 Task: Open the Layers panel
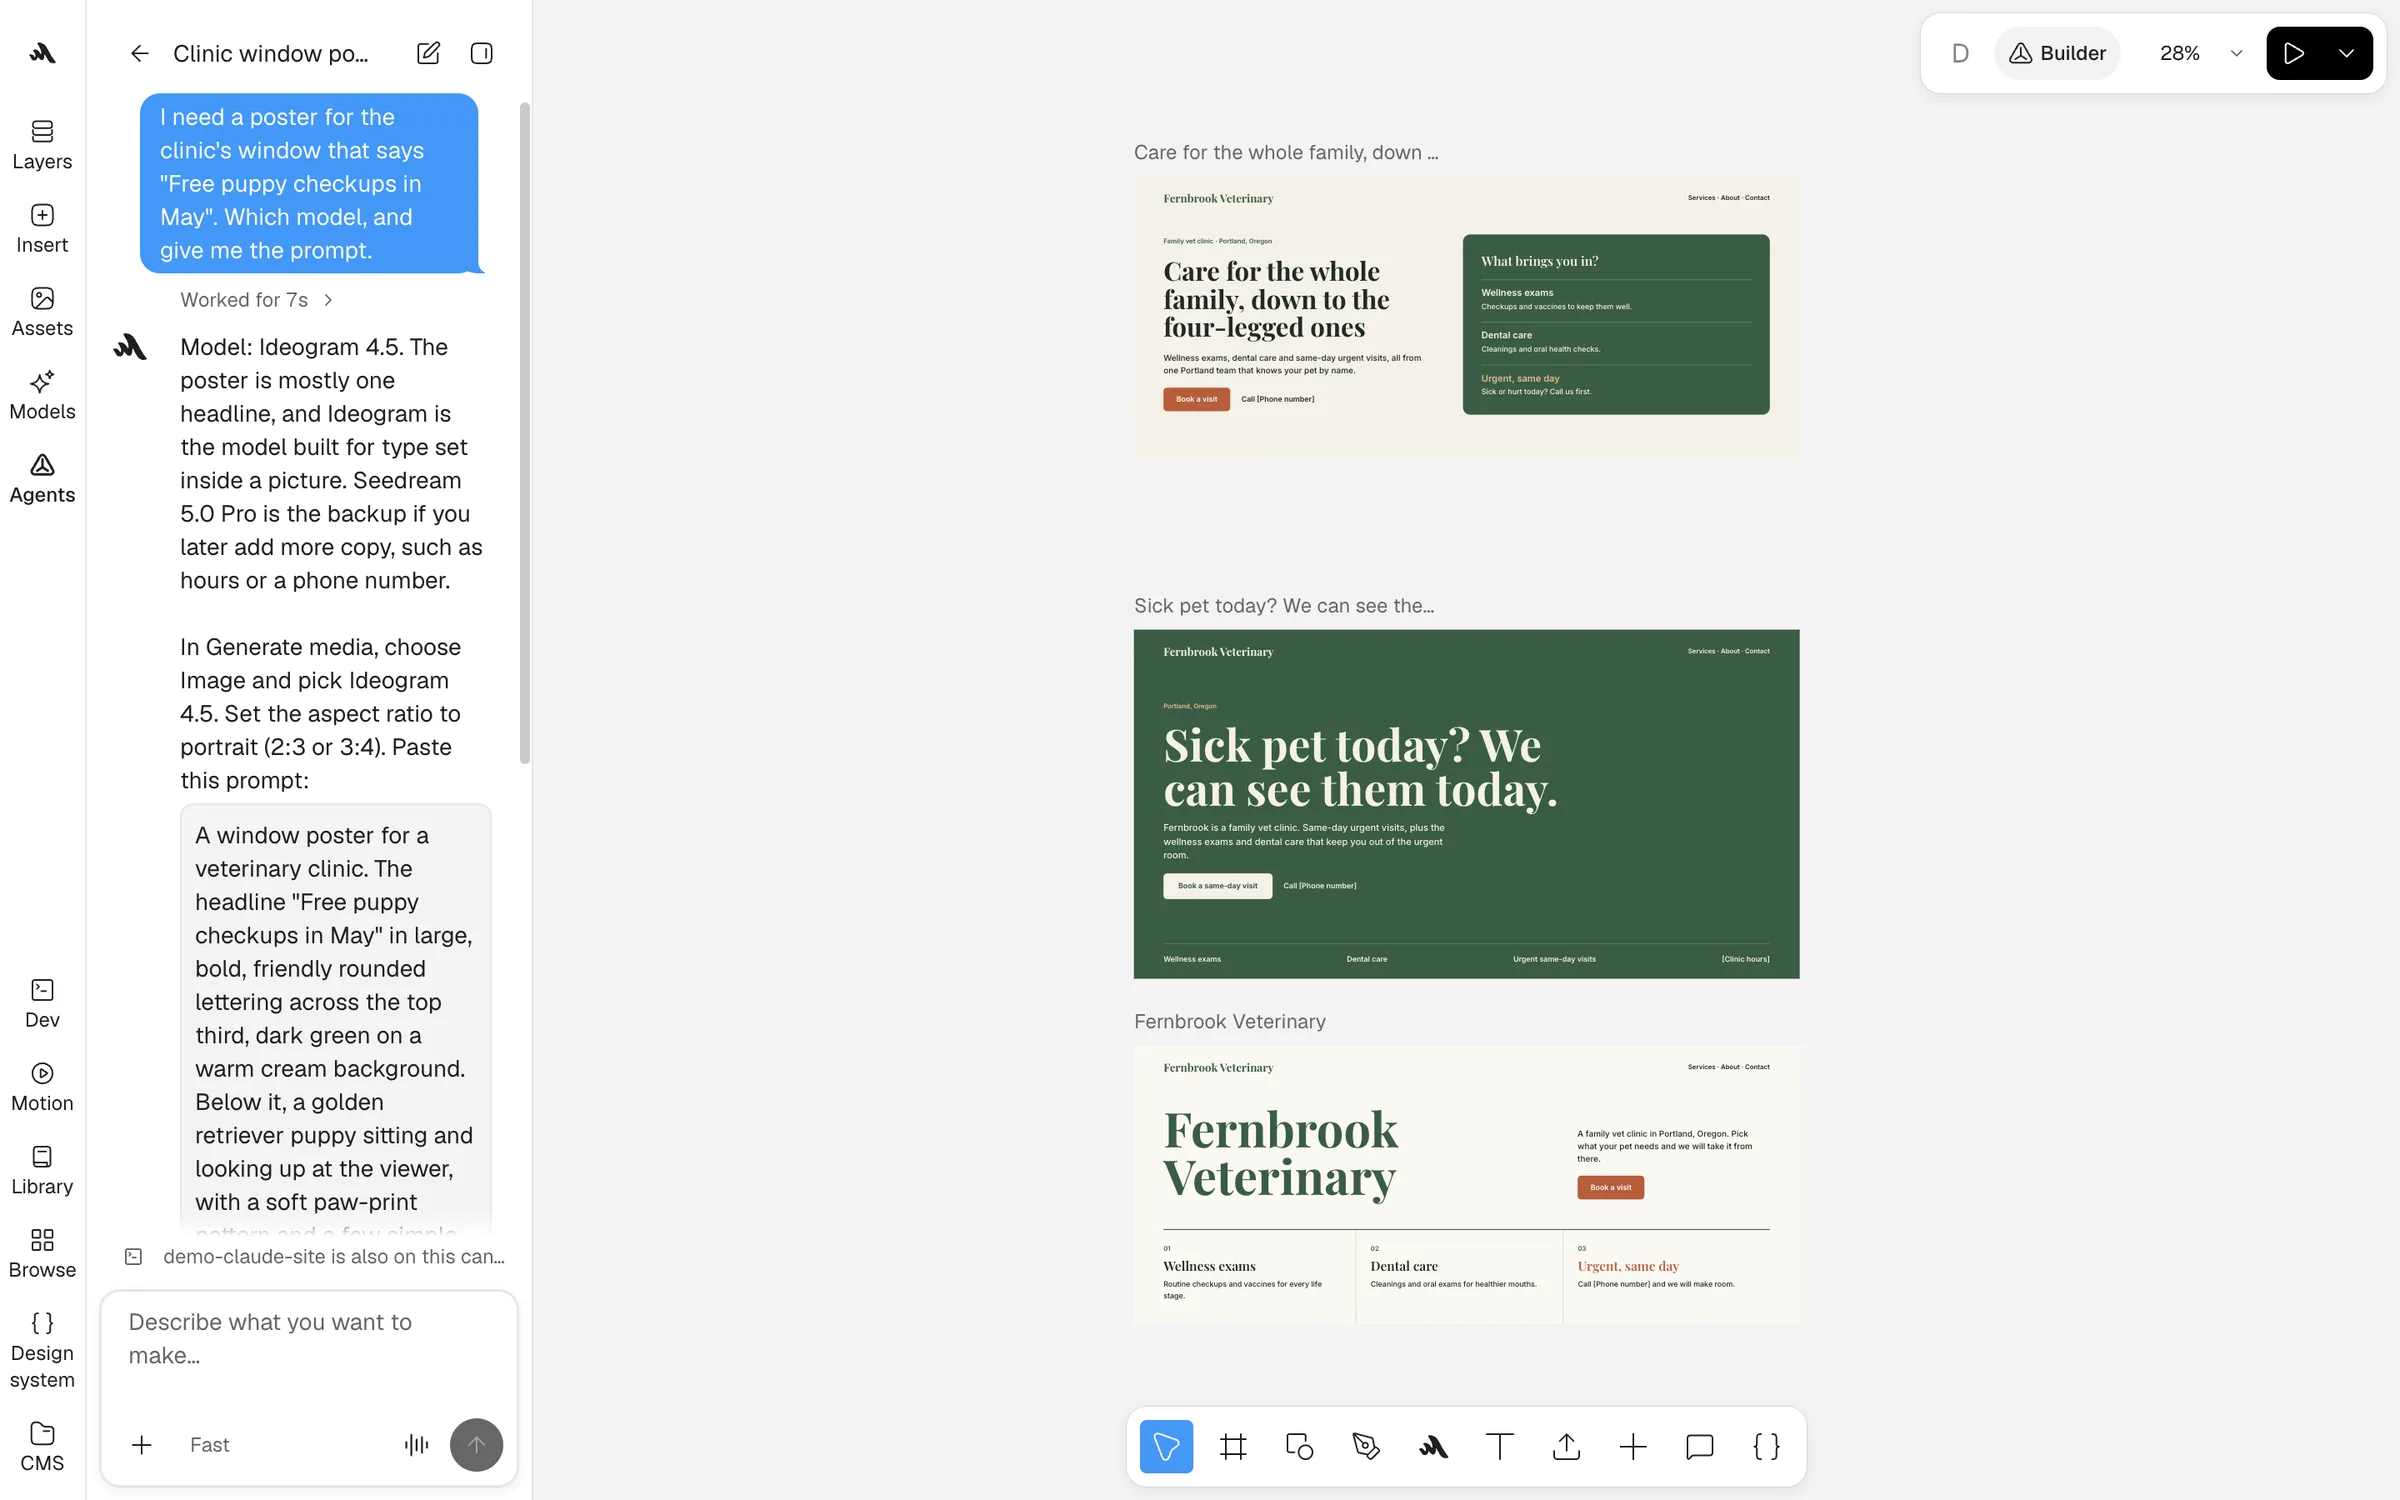coord(42,145)
